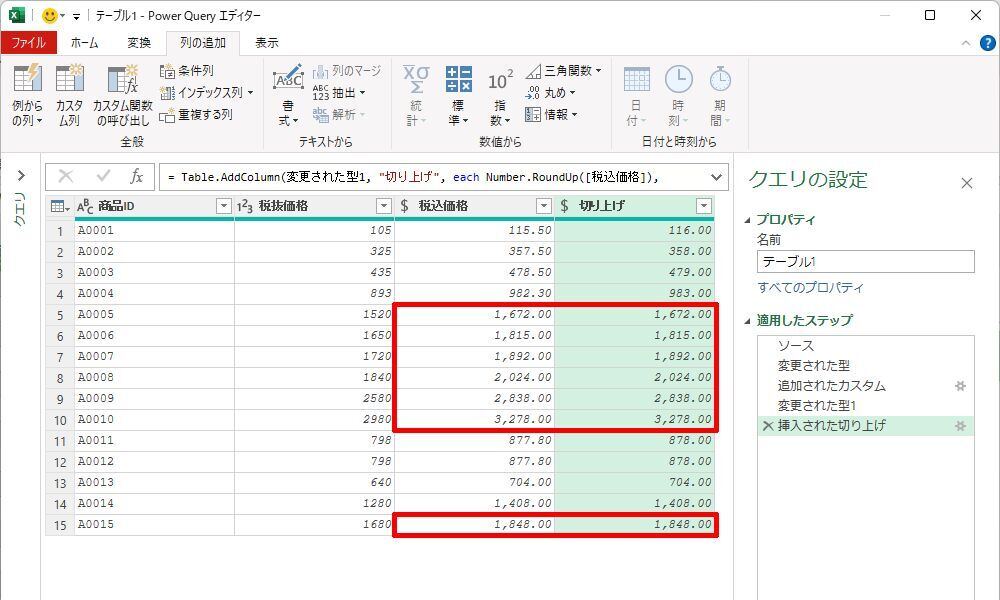Switch to the View tab (表示)
1000x600 pixels.
[267, 43]
